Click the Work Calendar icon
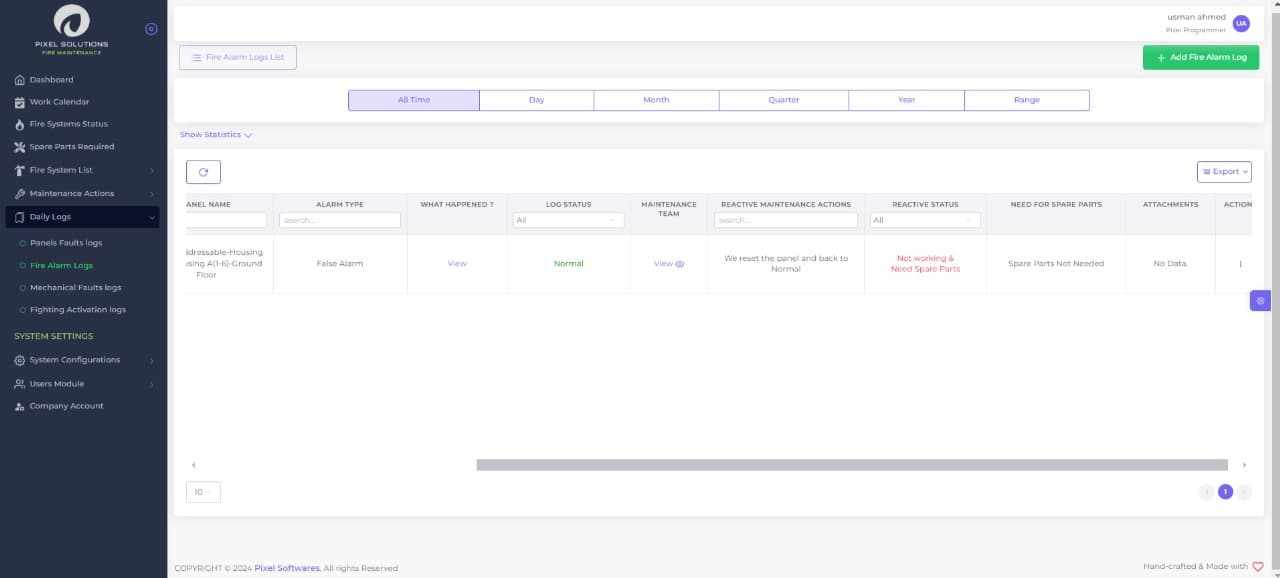 (x=20, y=102)
